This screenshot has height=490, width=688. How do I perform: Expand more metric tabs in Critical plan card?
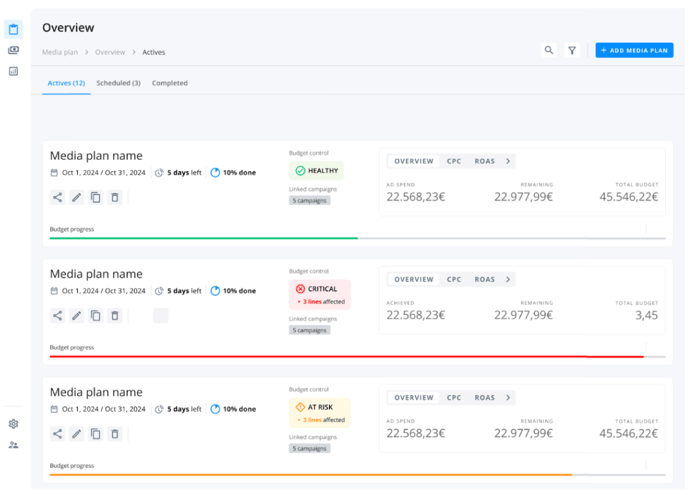(508, 279)
